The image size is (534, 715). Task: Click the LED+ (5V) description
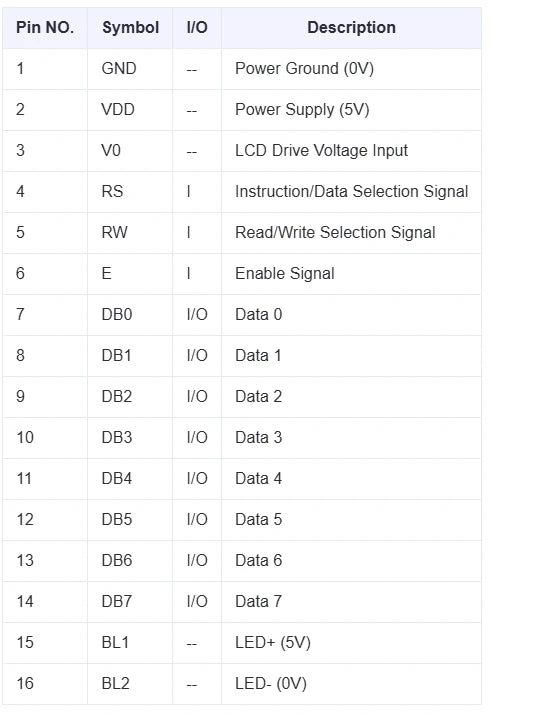[273, 643]
